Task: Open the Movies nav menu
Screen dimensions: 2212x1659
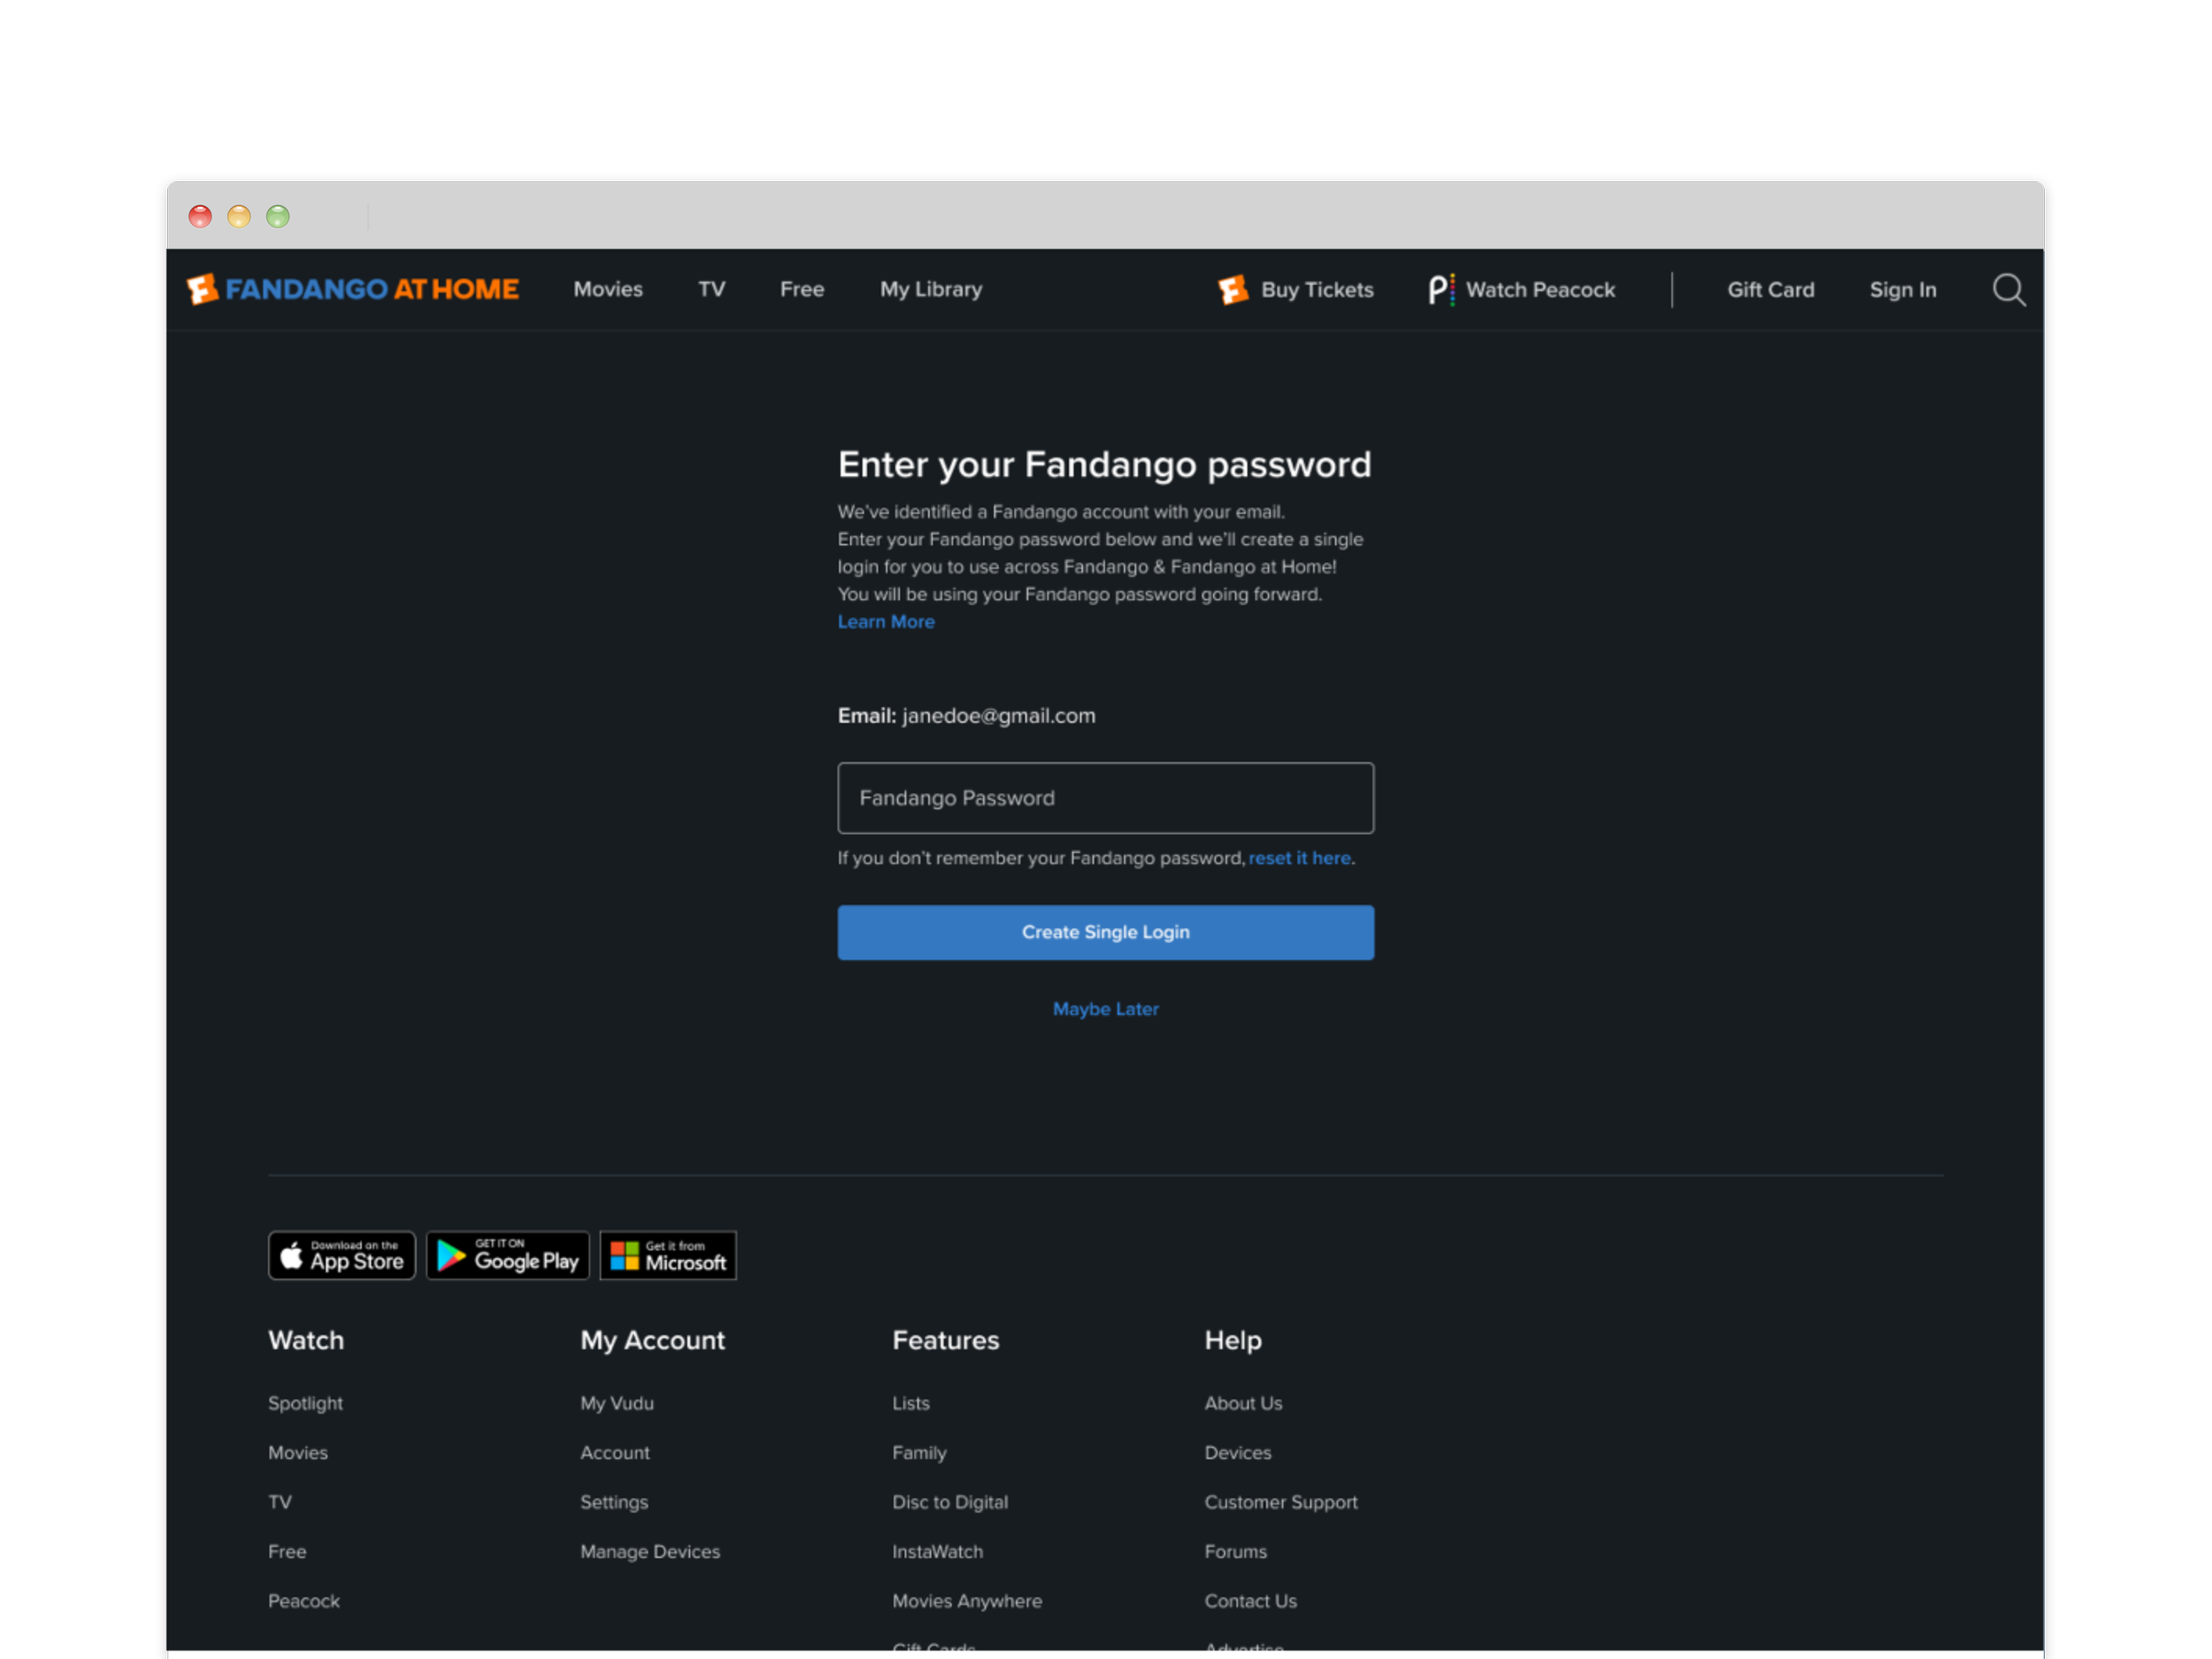Action: pyautogui.click(x=608, y=289)
